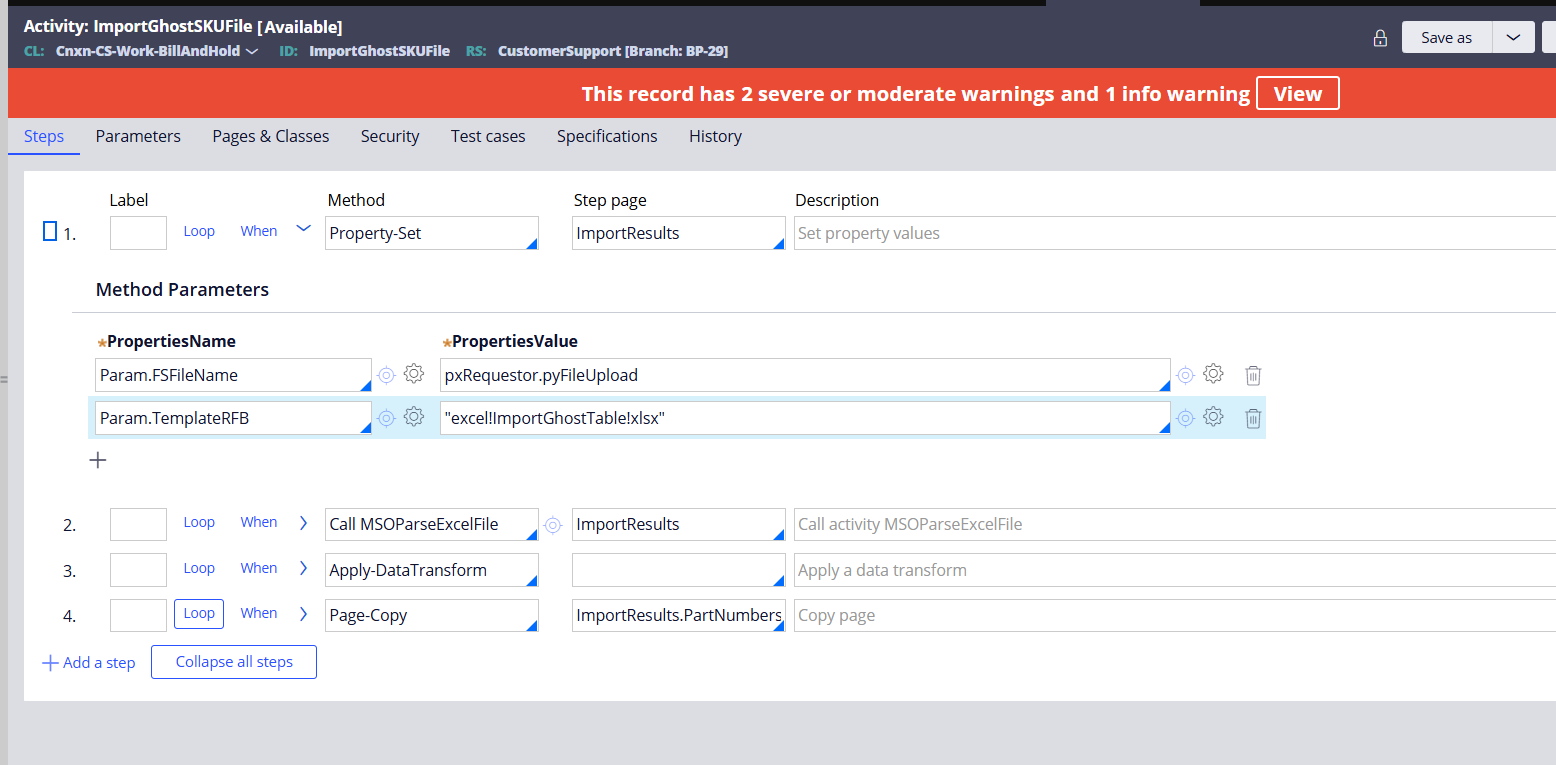
Task: Click target icon next to Param.TemplateRFB name field
Action: [x=386, y=418]
